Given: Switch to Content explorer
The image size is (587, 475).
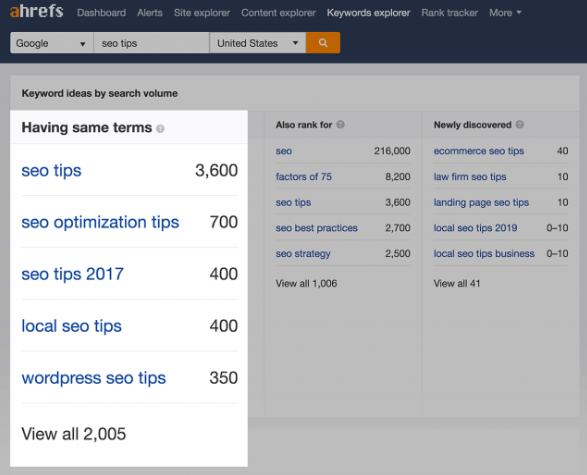Looking at the screenshot, I should click(x=278, y=13).
